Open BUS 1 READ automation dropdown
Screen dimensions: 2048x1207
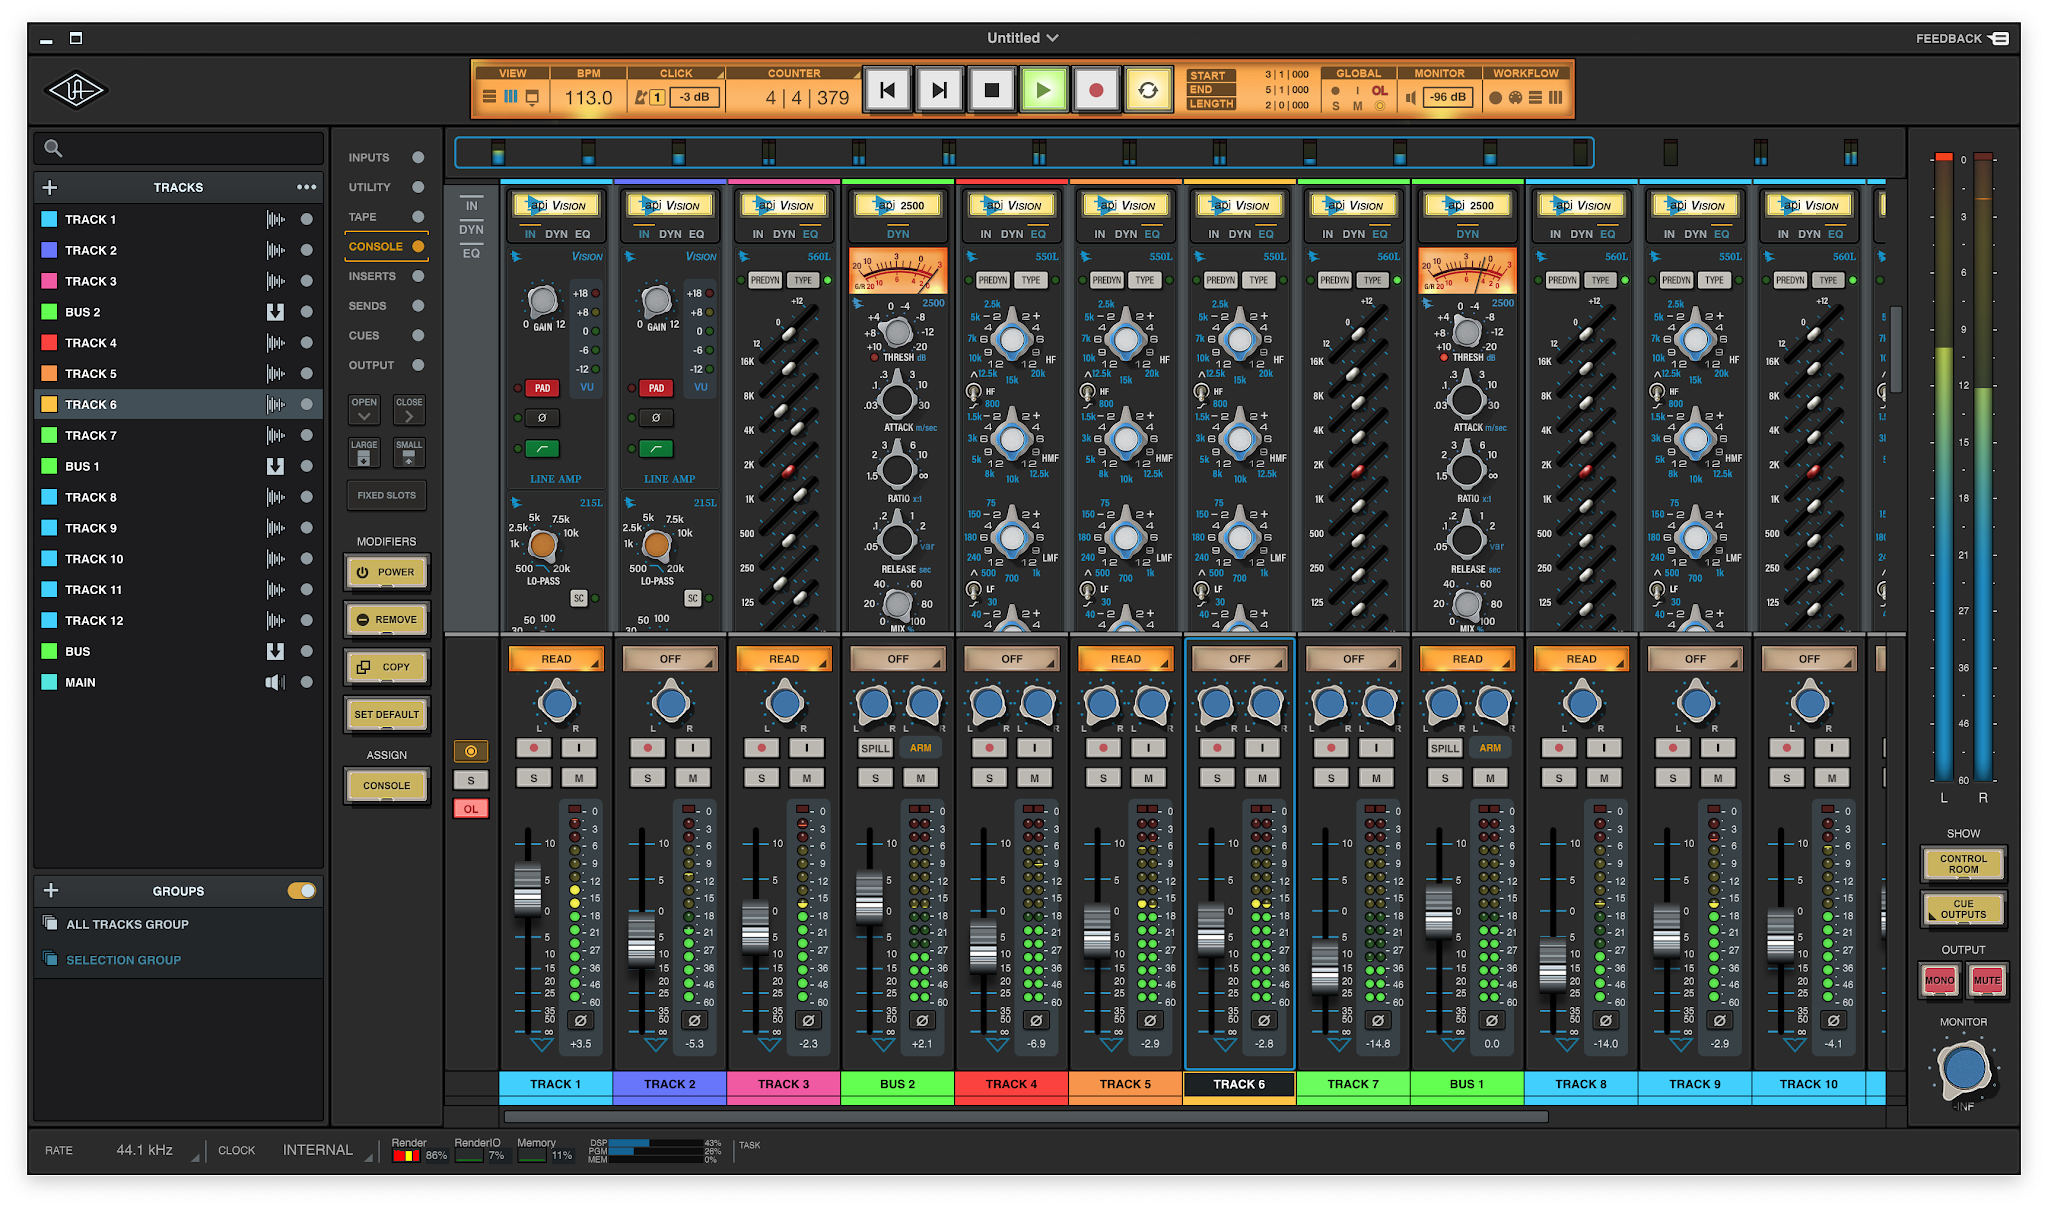tap(1467, 659)
